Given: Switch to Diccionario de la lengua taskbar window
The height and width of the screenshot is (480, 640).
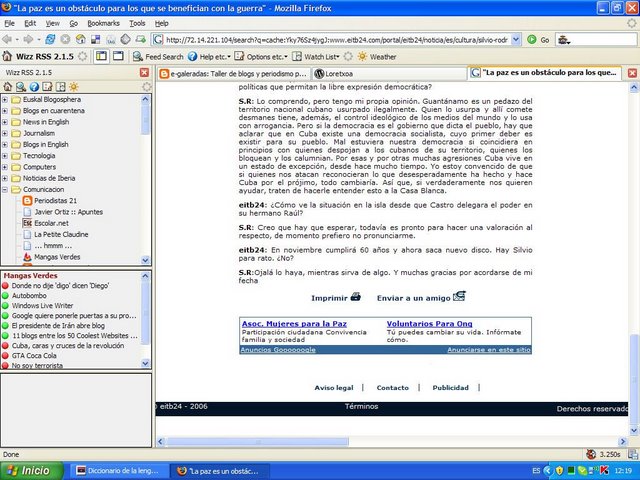Looking at the screenshot, I should (x=118, y=471).
